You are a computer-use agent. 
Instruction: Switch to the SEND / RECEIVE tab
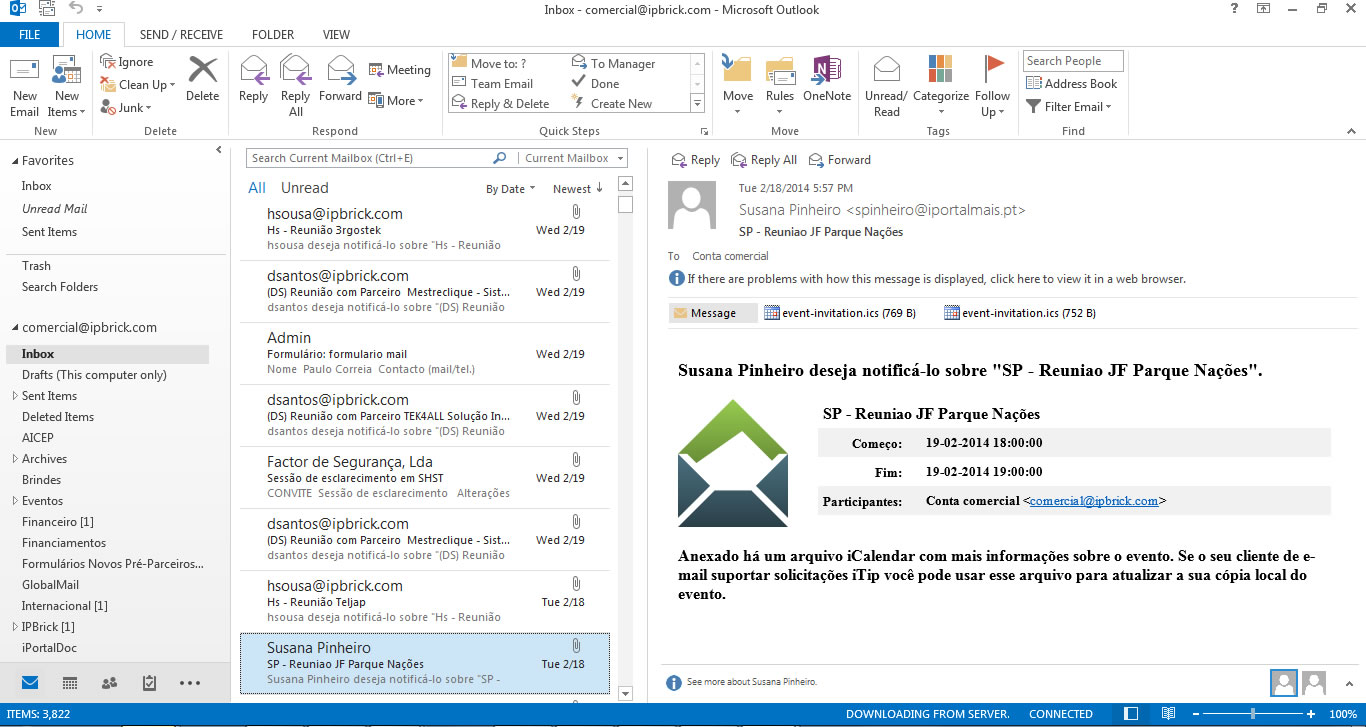pyautogui.click(x=181, y=35)
